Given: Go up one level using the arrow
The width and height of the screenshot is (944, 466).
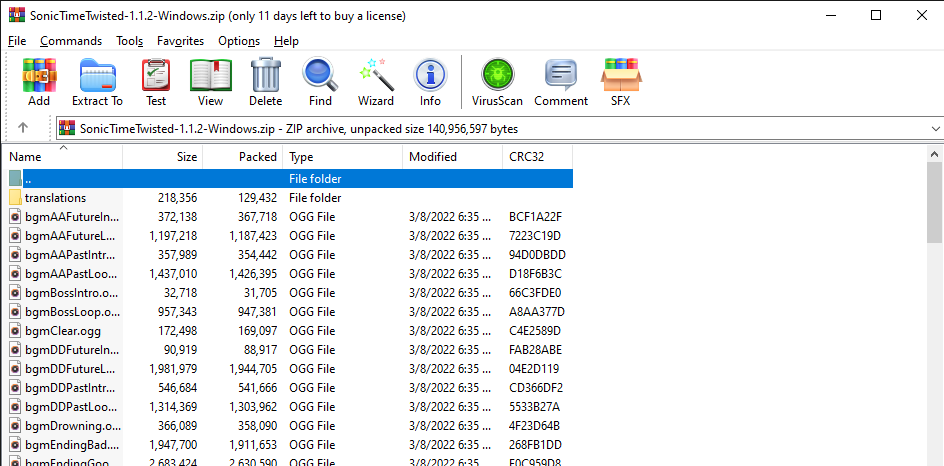Looking at the screenshot, I should pyautogui.click(x=23, y=128).
